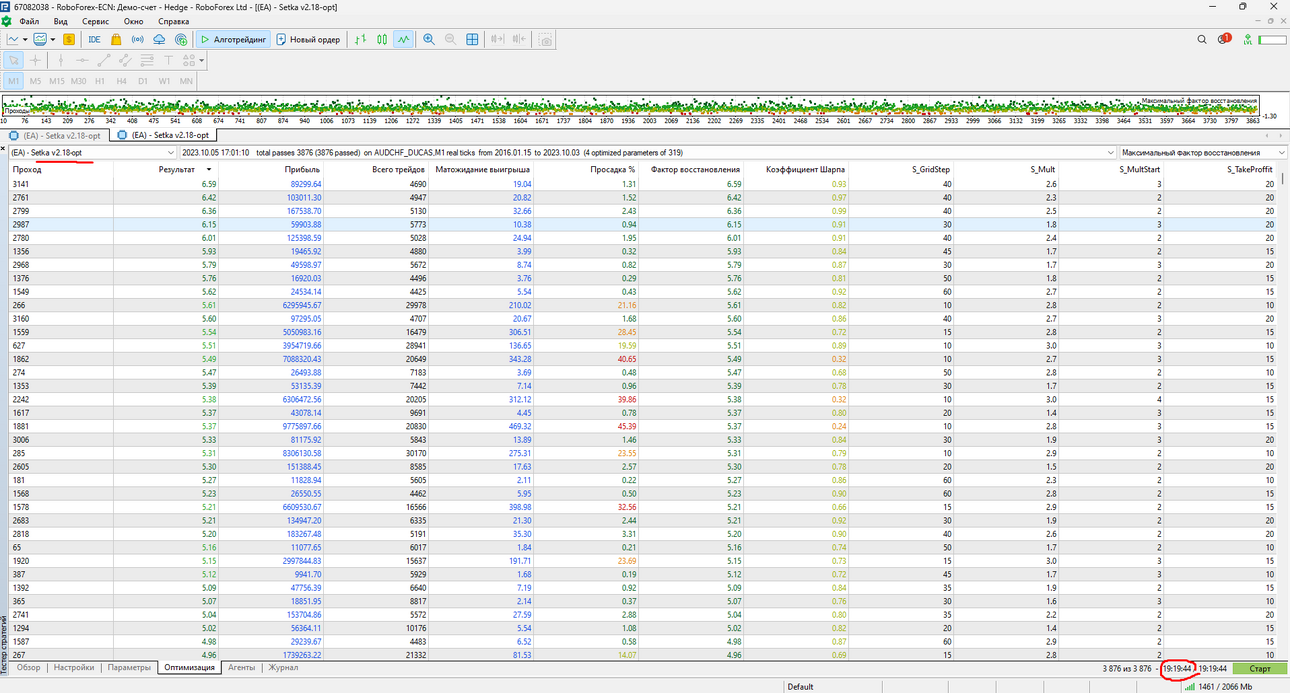
Task: Select the H4 timeframe
Action: tap(121, 81)
